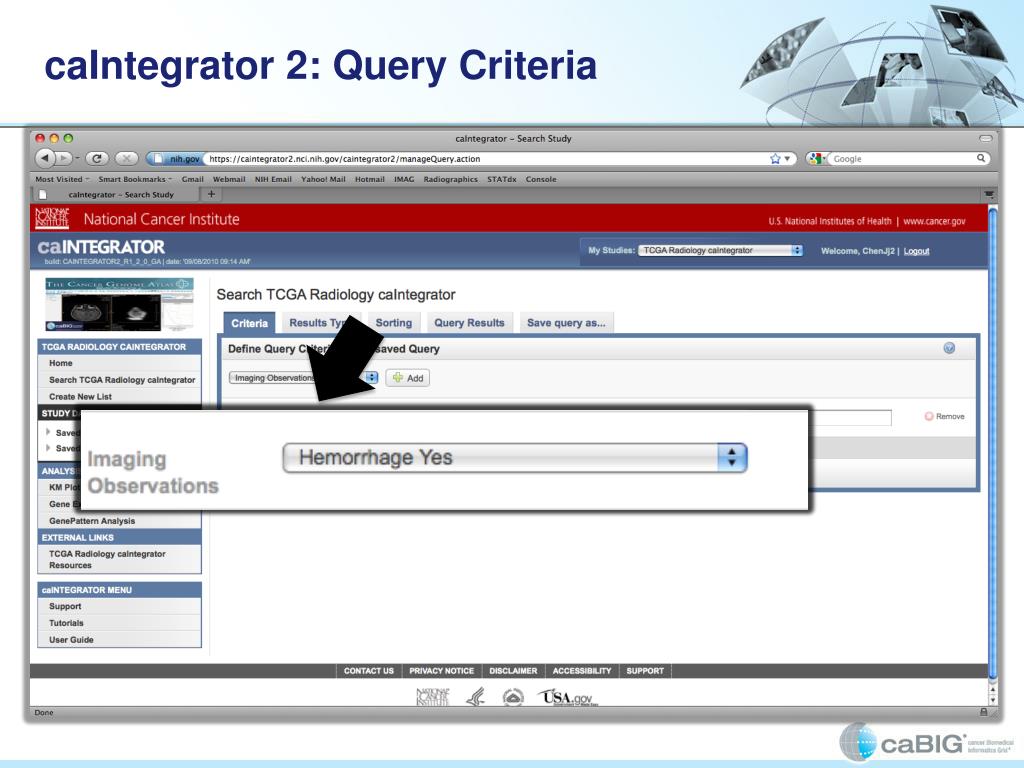Click the tab list icon at tab bar end

click(989, 195)
